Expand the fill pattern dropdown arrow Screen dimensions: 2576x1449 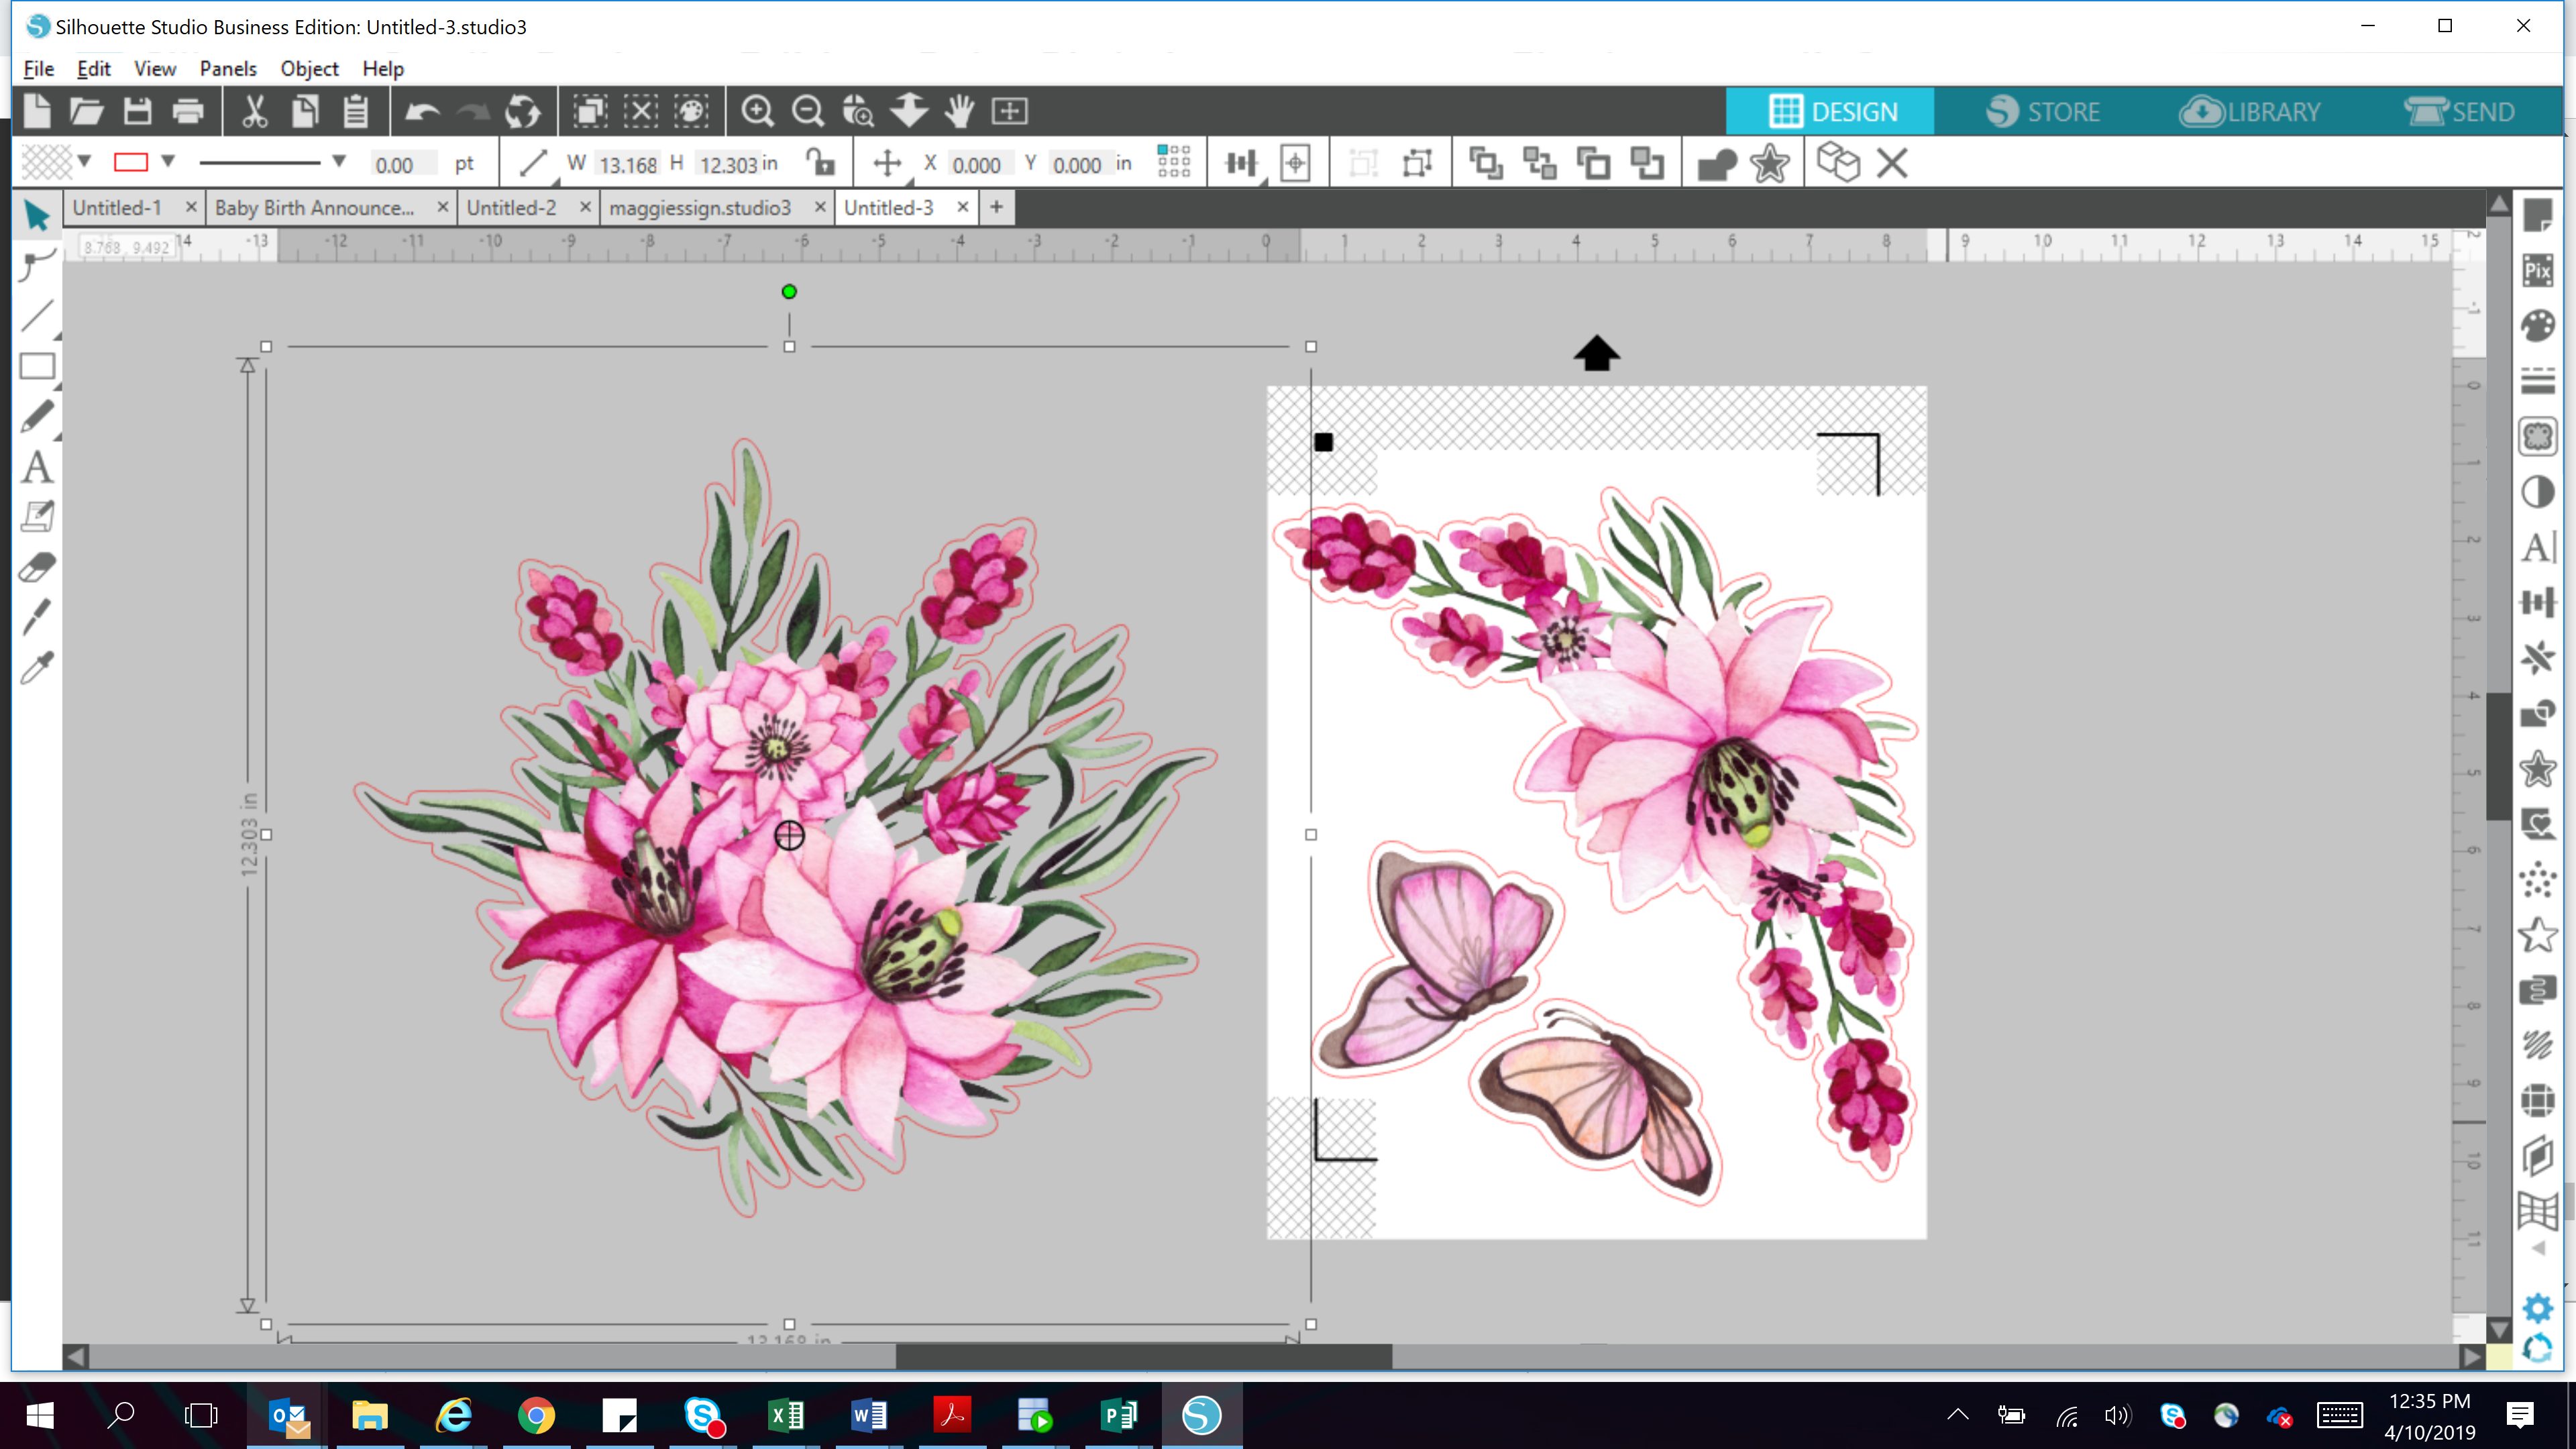(x=85, y=161)
